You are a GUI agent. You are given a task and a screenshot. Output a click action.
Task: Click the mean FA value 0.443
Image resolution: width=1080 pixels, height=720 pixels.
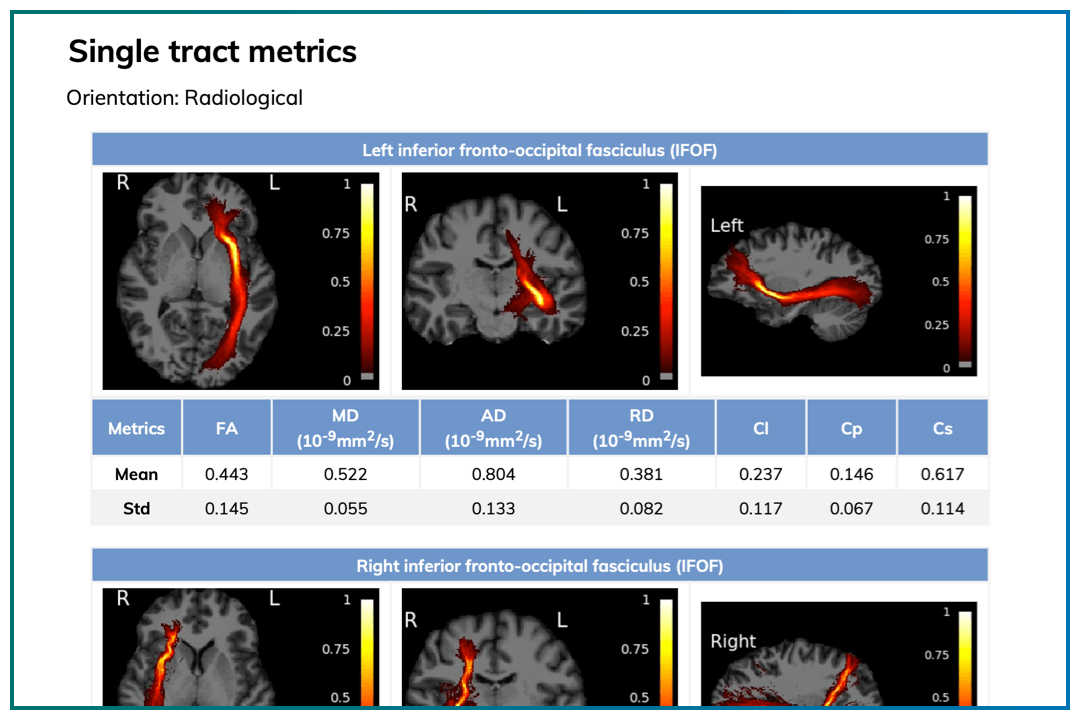(x=227, y=474)
